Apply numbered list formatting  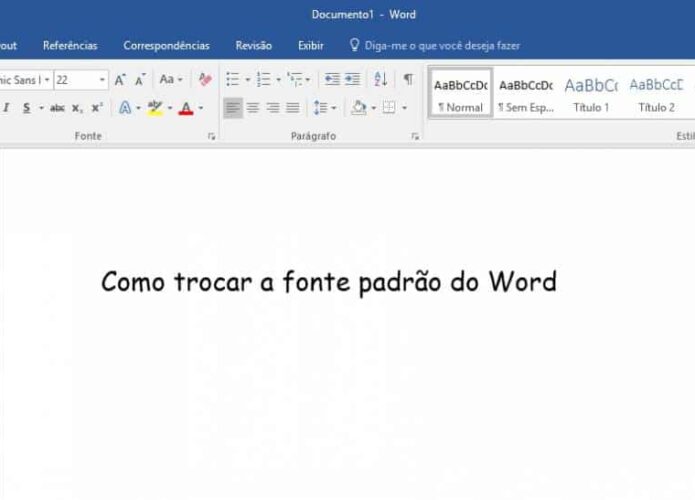click(x=263, y=80)
